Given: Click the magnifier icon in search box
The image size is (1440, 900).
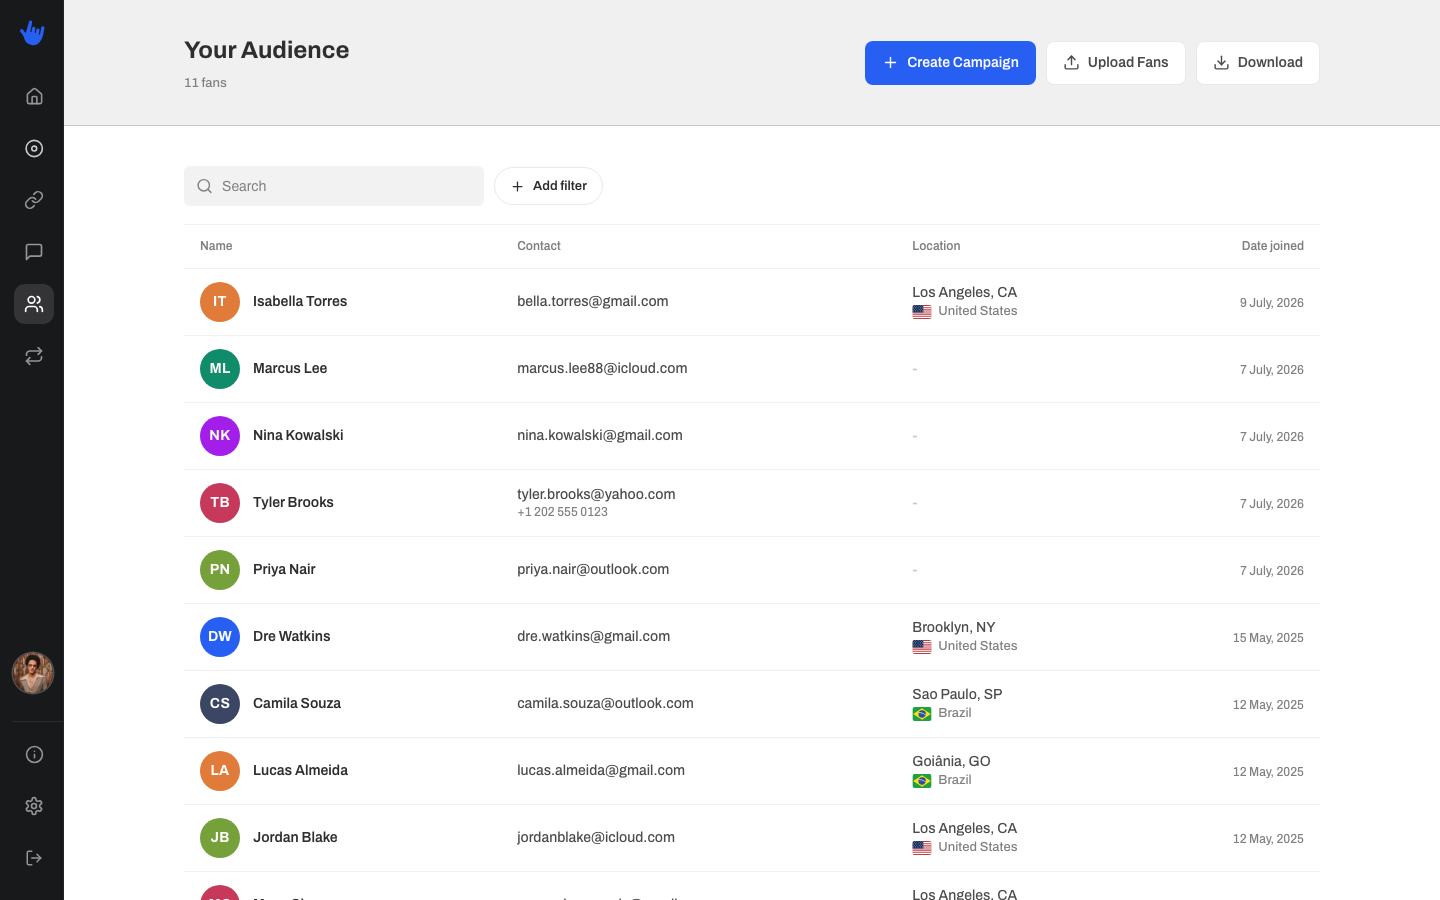Looking at the screenshot, I should [205, 186].
